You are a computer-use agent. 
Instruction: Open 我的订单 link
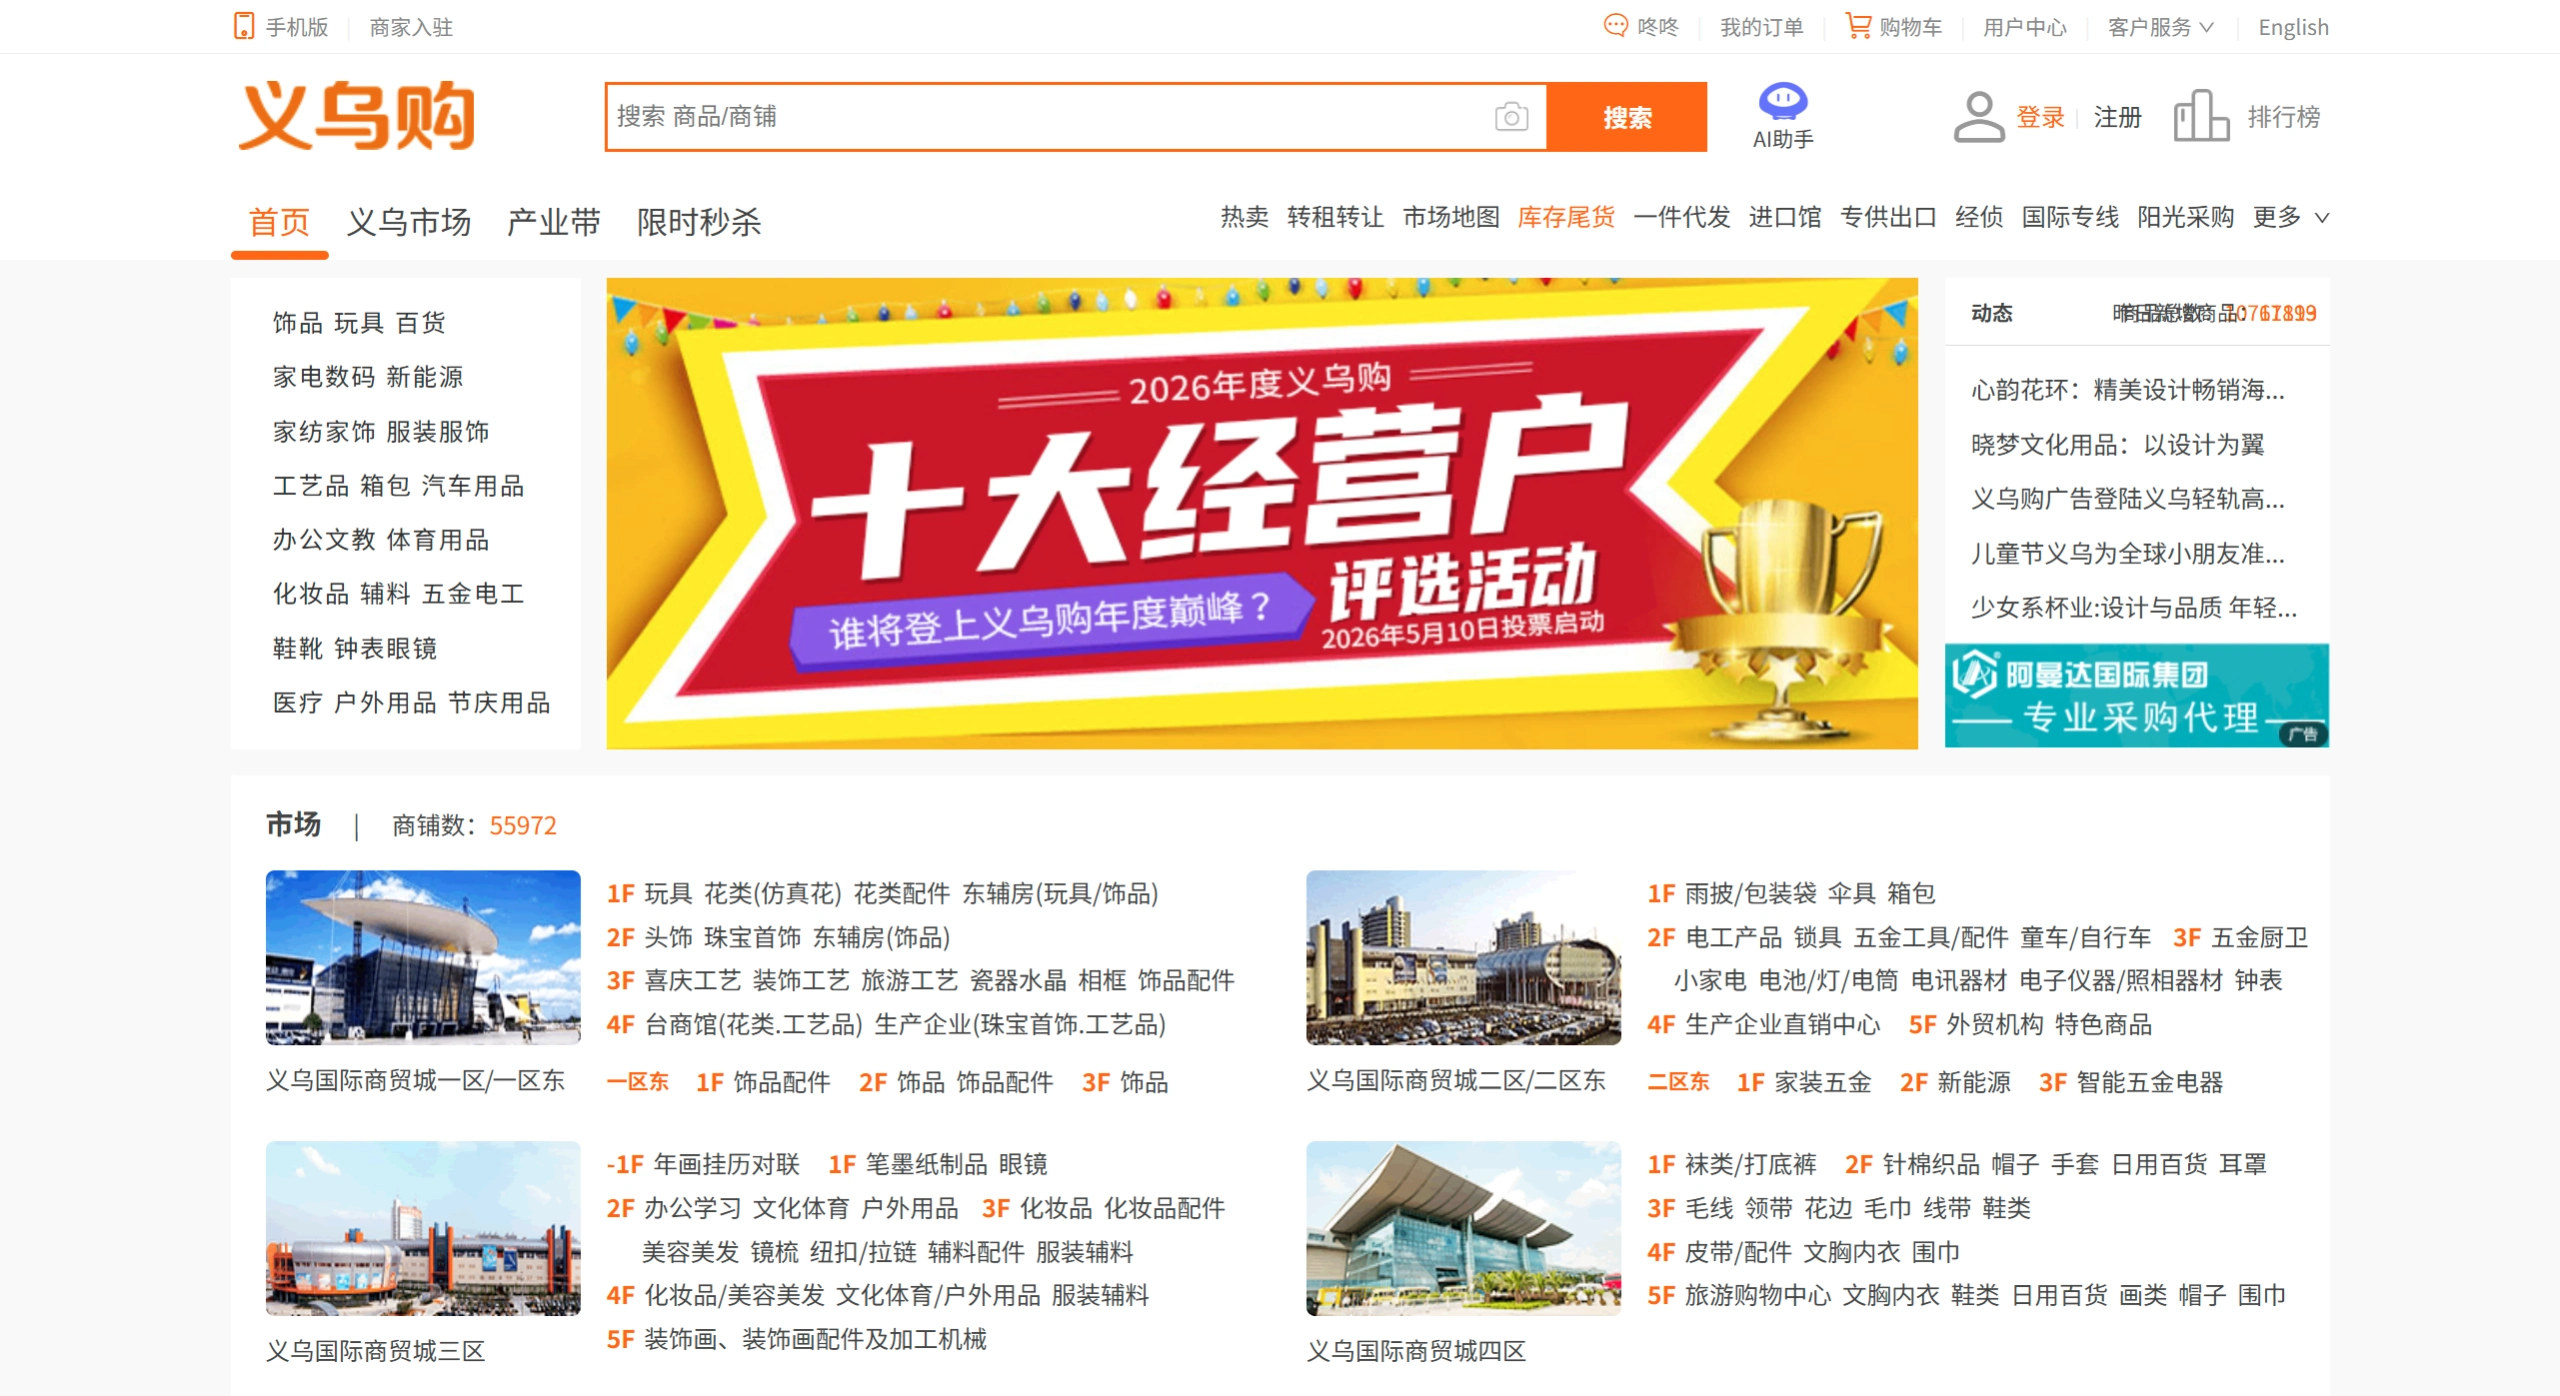point(1761,27)
